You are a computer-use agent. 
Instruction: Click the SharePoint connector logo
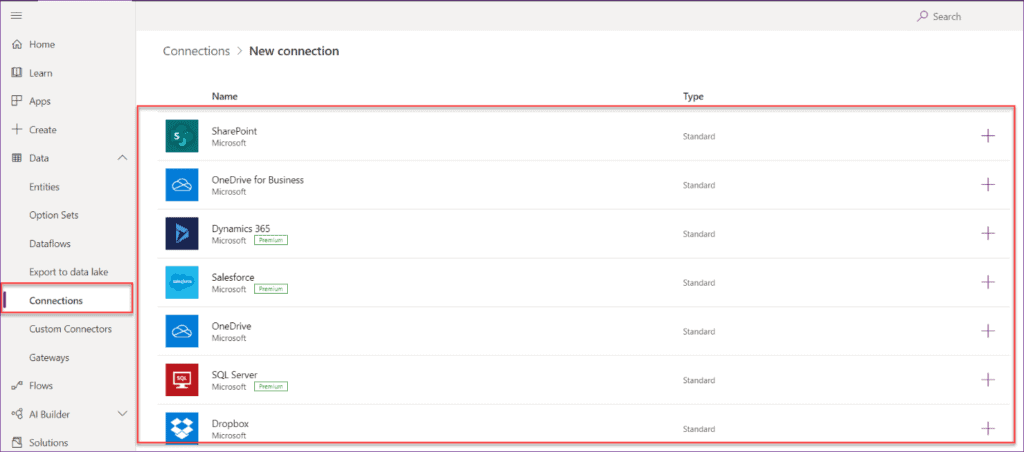click(x=182, y=137)
